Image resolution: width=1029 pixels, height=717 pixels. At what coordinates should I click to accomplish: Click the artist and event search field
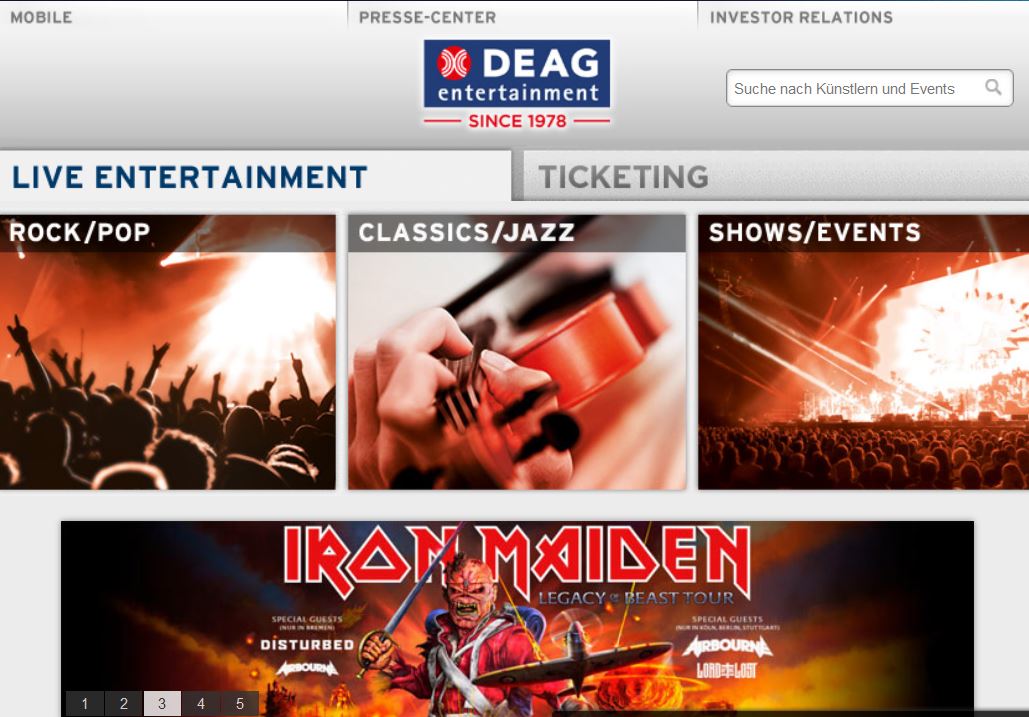[870, 88]
